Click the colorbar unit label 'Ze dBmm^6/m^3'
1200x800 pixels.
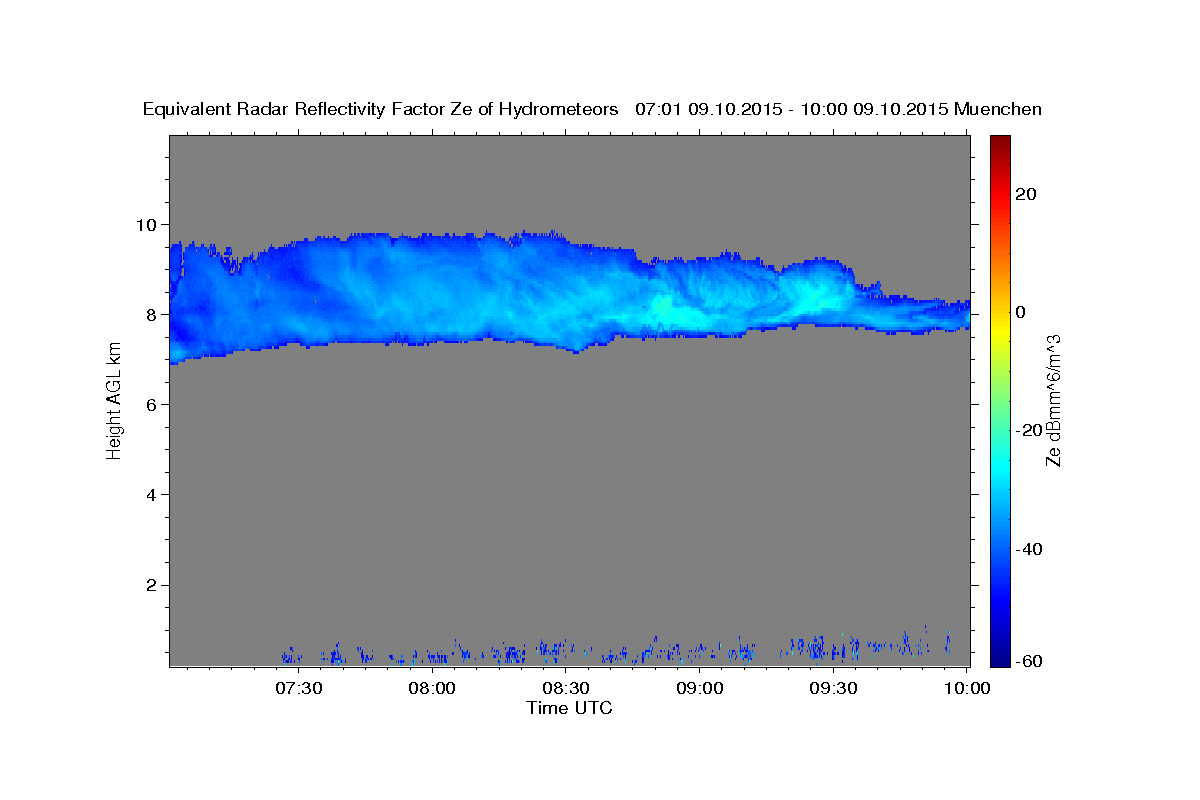point(1053,400)
